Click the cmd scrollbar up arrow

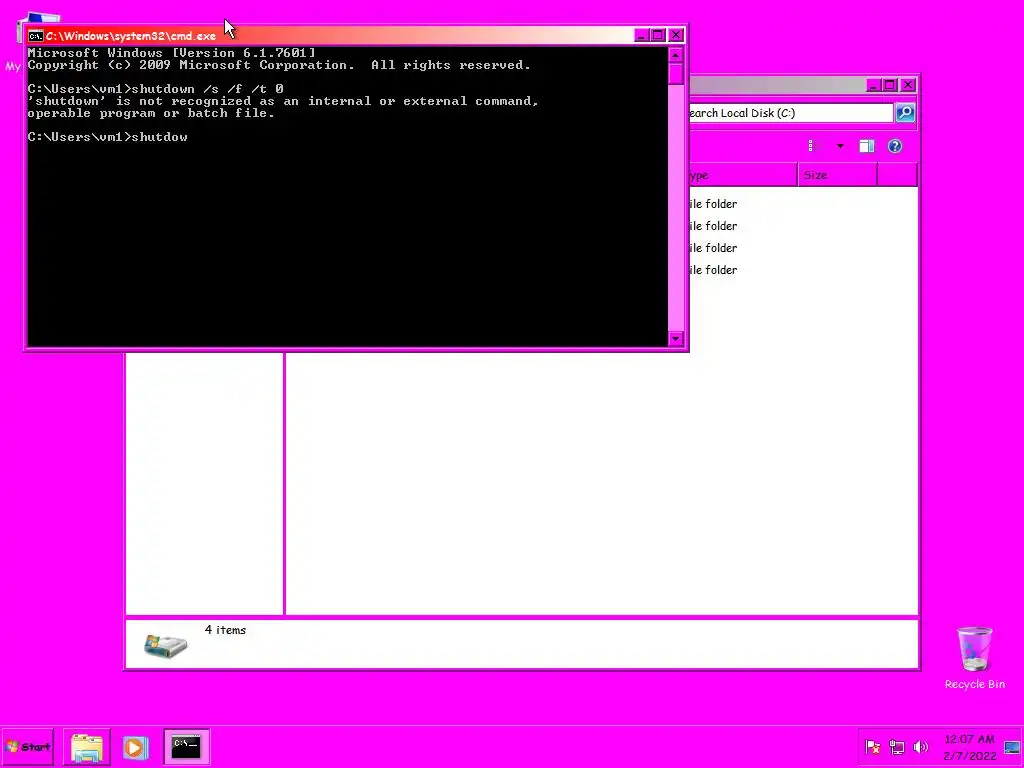click(676, 55)
